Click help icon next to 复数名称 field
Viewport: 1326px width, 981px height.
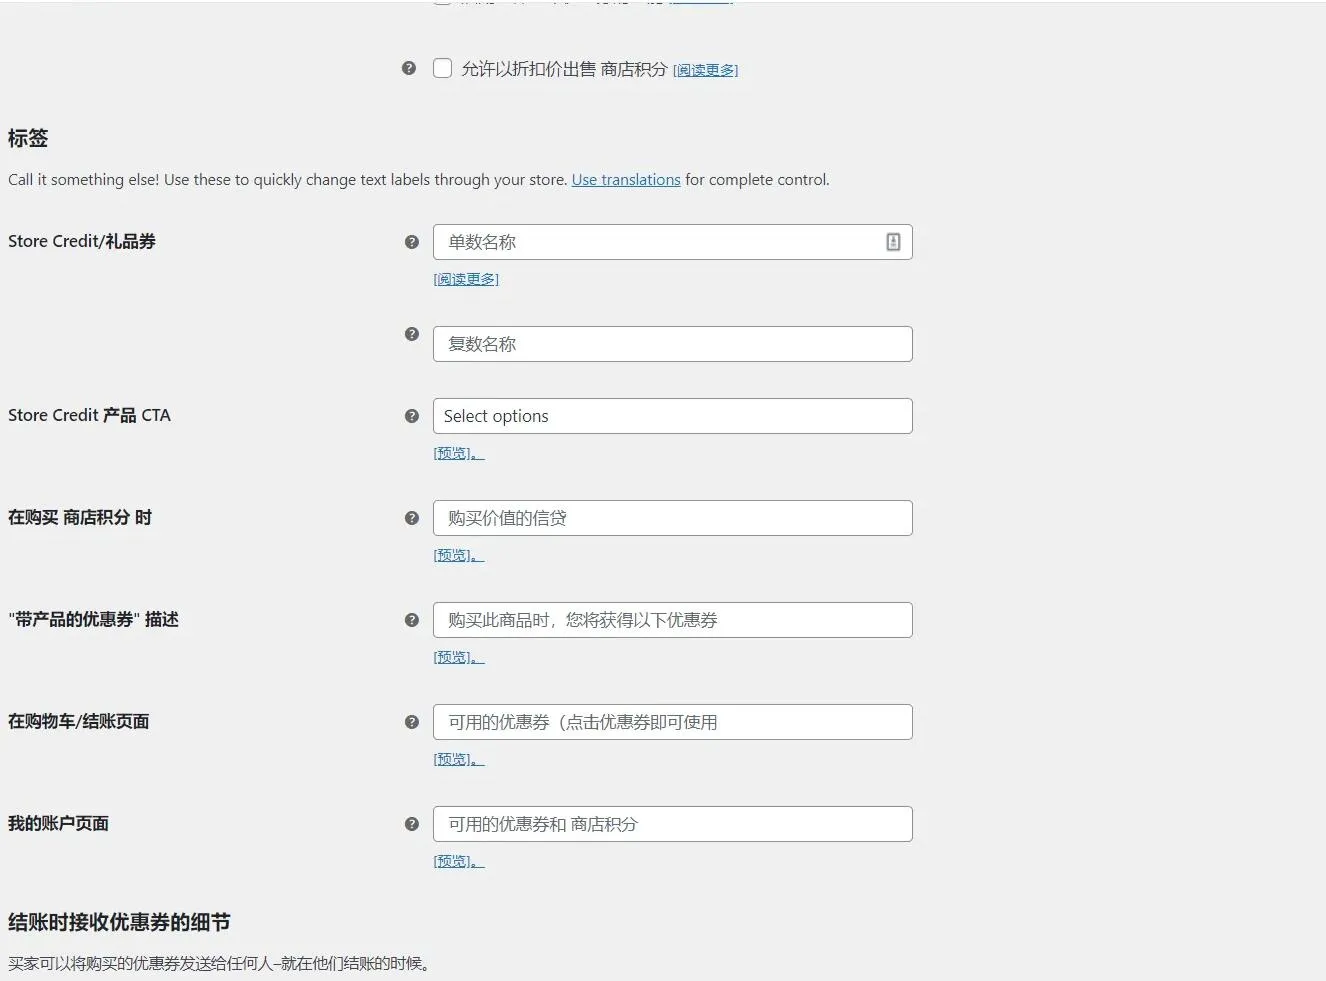pos(411,334)
